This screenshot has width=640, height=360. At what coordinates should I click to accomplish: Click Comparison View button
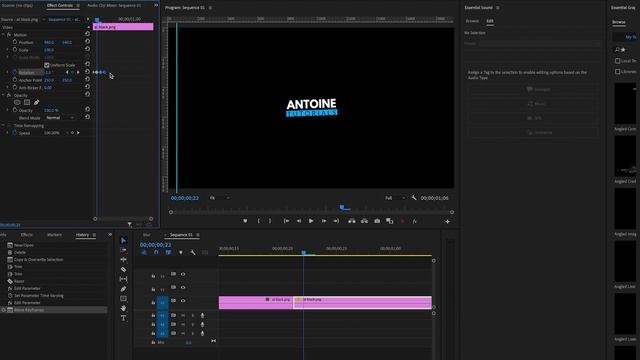390,221
